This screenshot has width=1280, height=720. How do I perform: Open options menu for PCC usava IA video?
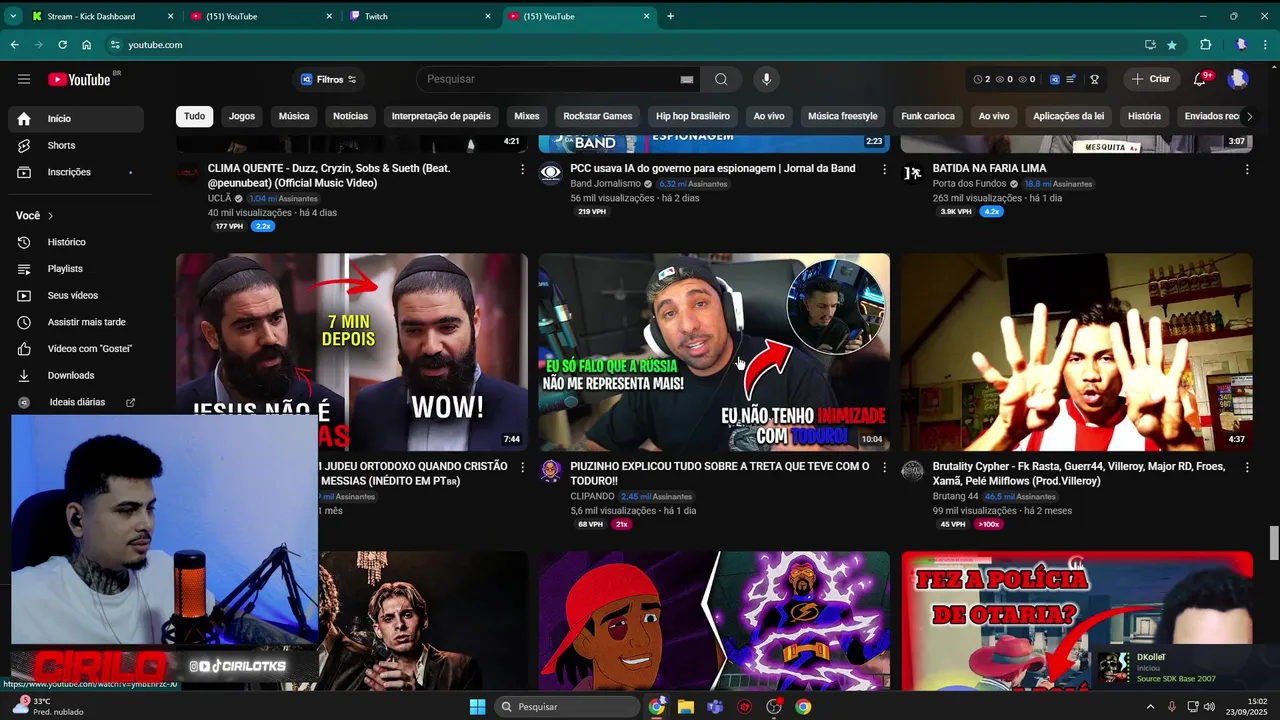click(x=884, y=170)
